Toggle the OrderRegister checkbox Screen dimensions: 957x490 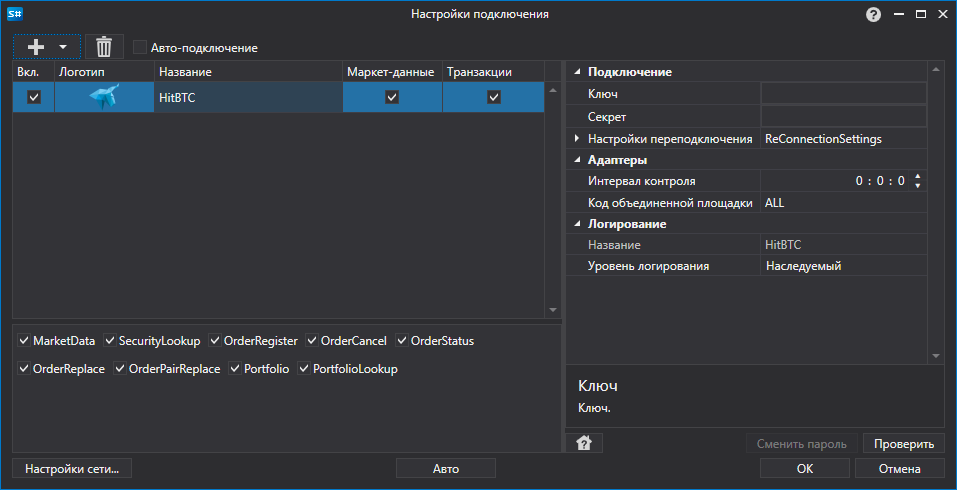215,341
